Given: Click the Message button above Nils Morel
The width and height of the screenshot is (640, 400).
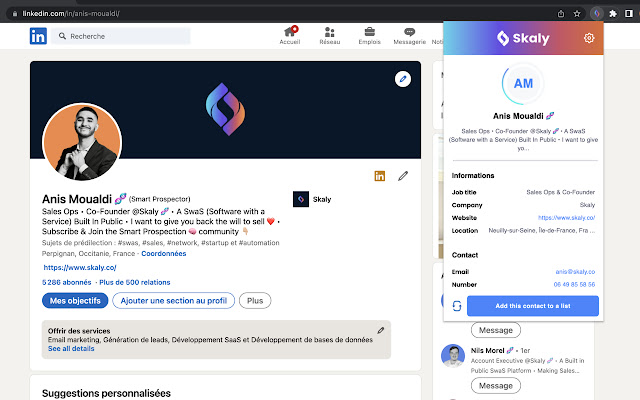Looking at the screenshot, I should pos(496,330).
